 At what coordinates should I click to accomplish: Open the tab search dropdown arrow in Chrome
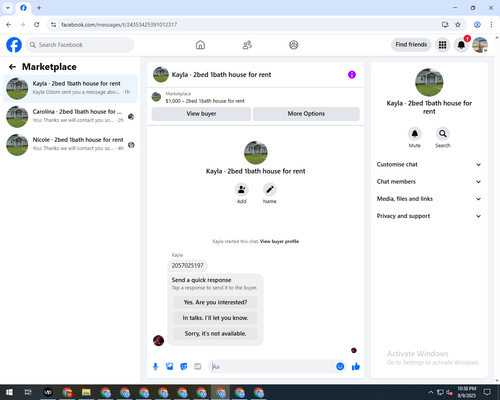[8, 8]
